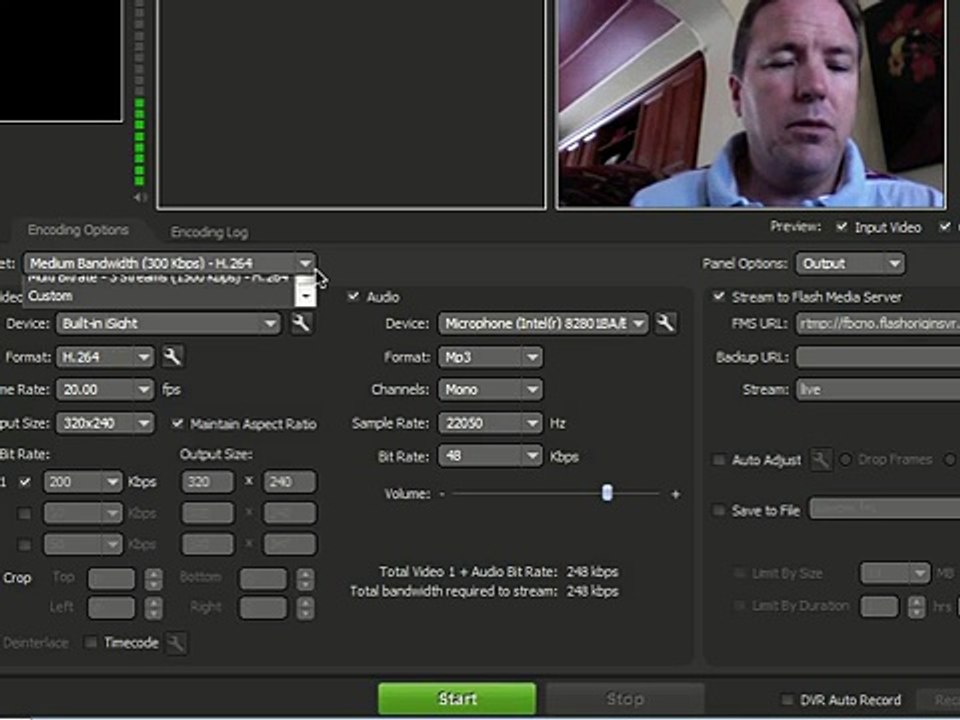The image size is (960, 720).
Task: Open Channels Mono dropdown
Action: click(490, 389)
